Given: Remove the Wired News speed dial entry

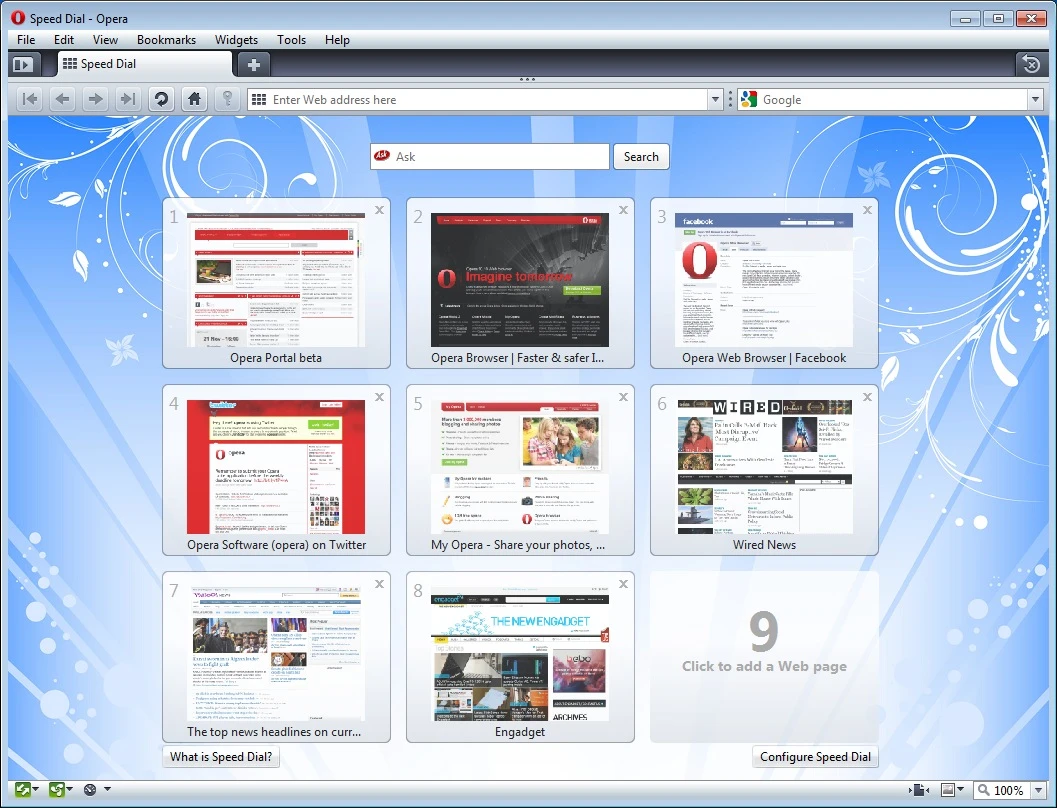Looking at the screenshot, I should coord(868,397).
